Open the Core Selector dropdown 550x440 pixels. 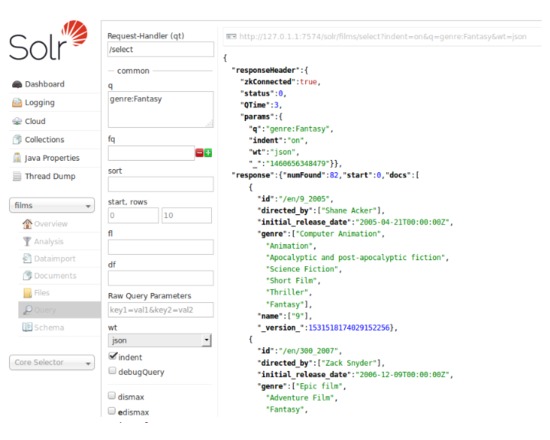coord(52,362)
